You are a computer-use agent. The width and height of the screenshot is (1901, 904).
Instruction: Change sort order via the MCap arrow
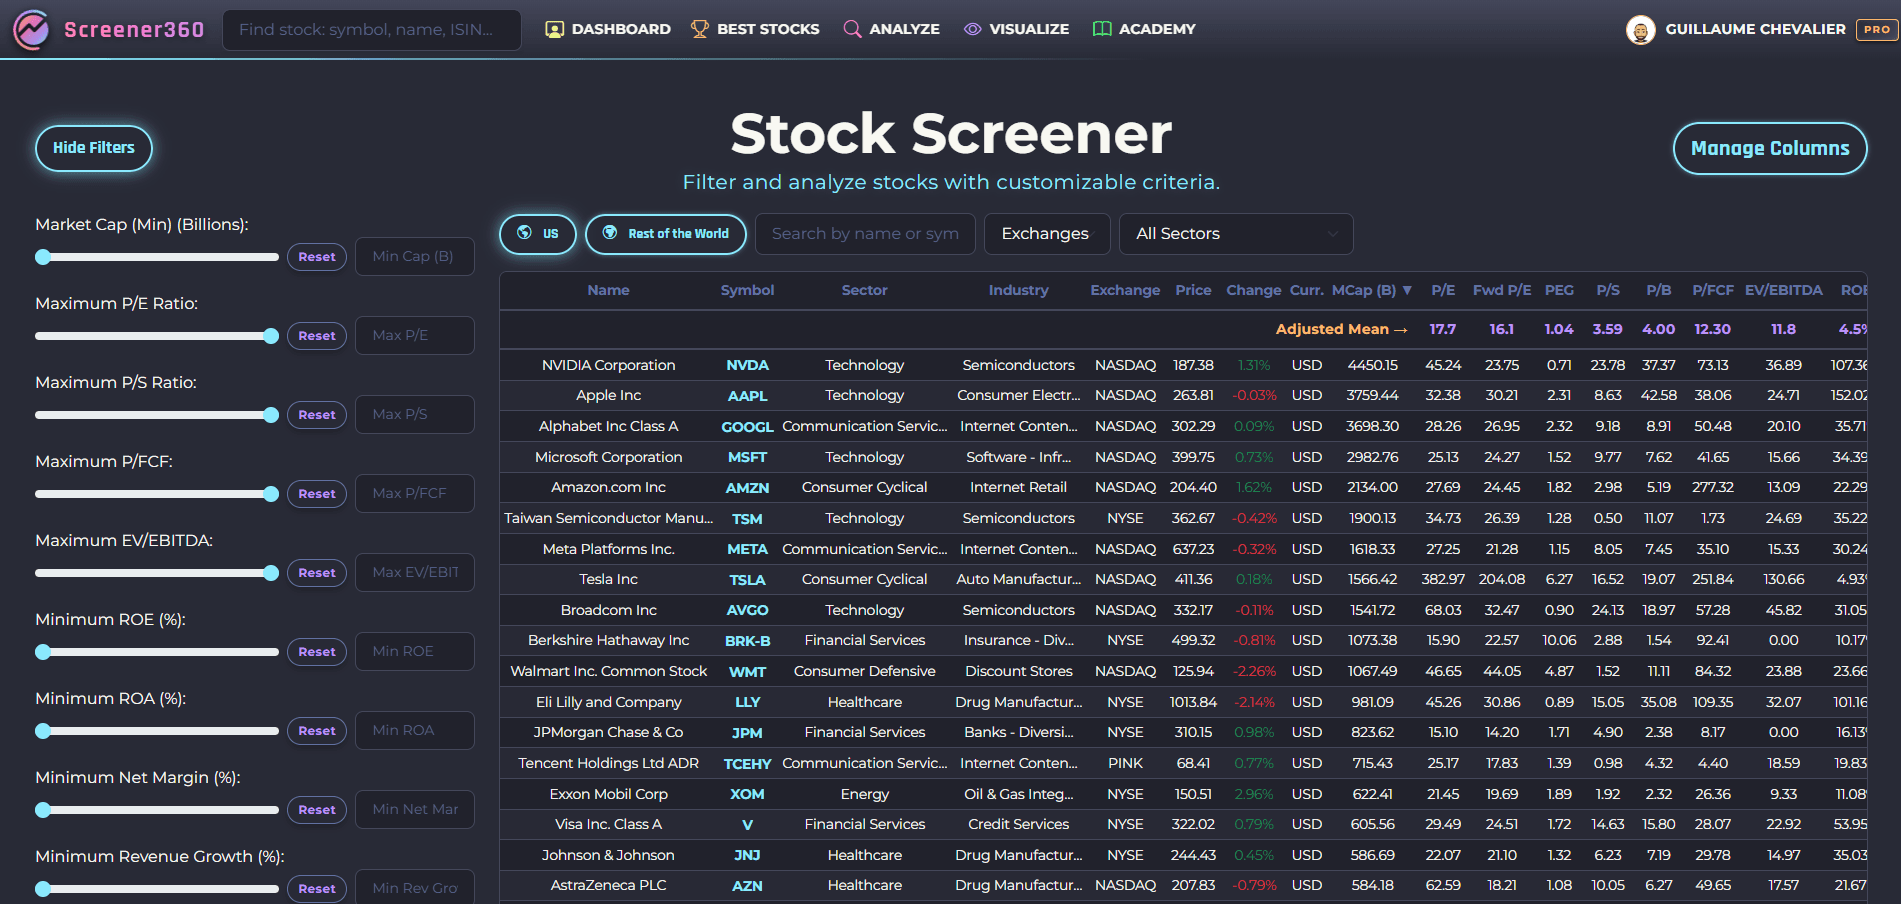(1408, 290)
